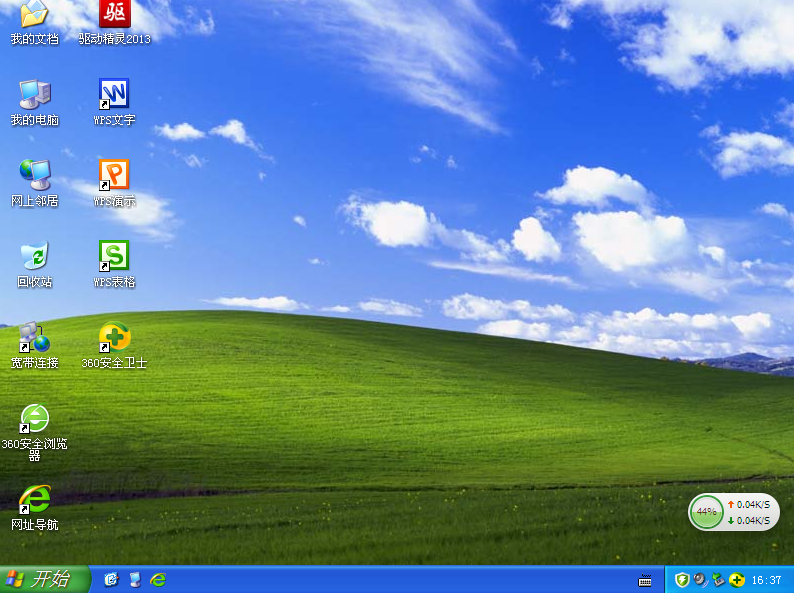
Task: Click the 我的电脑 desktop icon
Action: [x=34, y=95]
